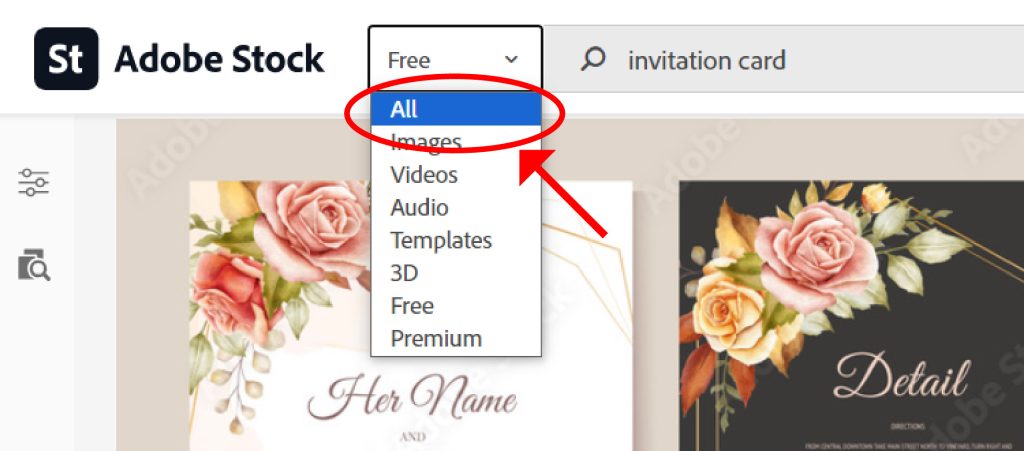Click the magnifying glass search icon
This screenshot has width=1024, height=451.
point(592,60)
